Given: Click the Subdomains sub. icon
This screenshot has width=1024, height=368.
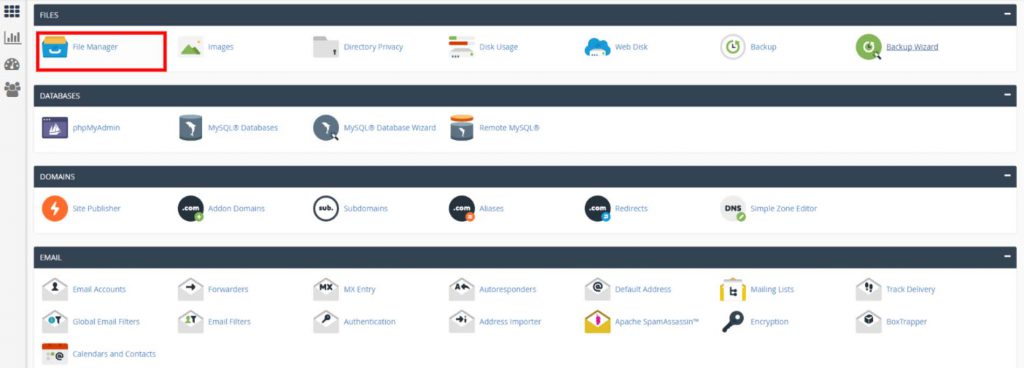Looking at the screenshot, I should click(326, 209).
